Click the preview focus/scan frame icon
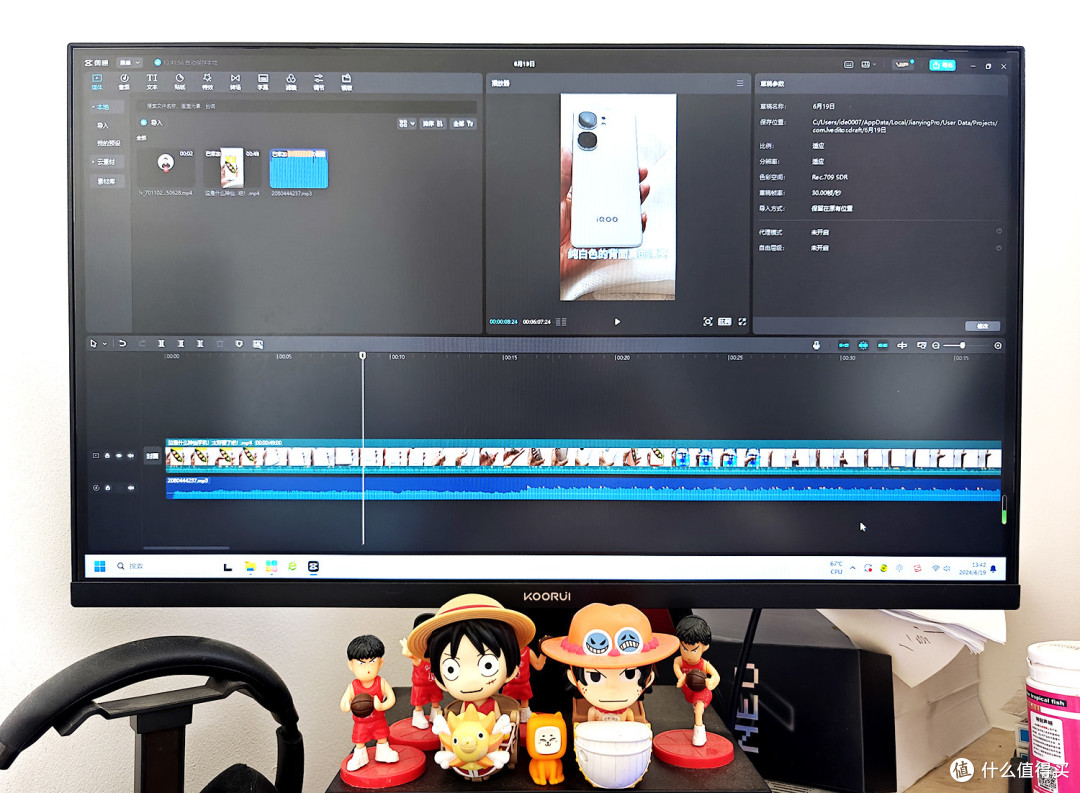The image size is (1080, 793). tap(707, 322)
